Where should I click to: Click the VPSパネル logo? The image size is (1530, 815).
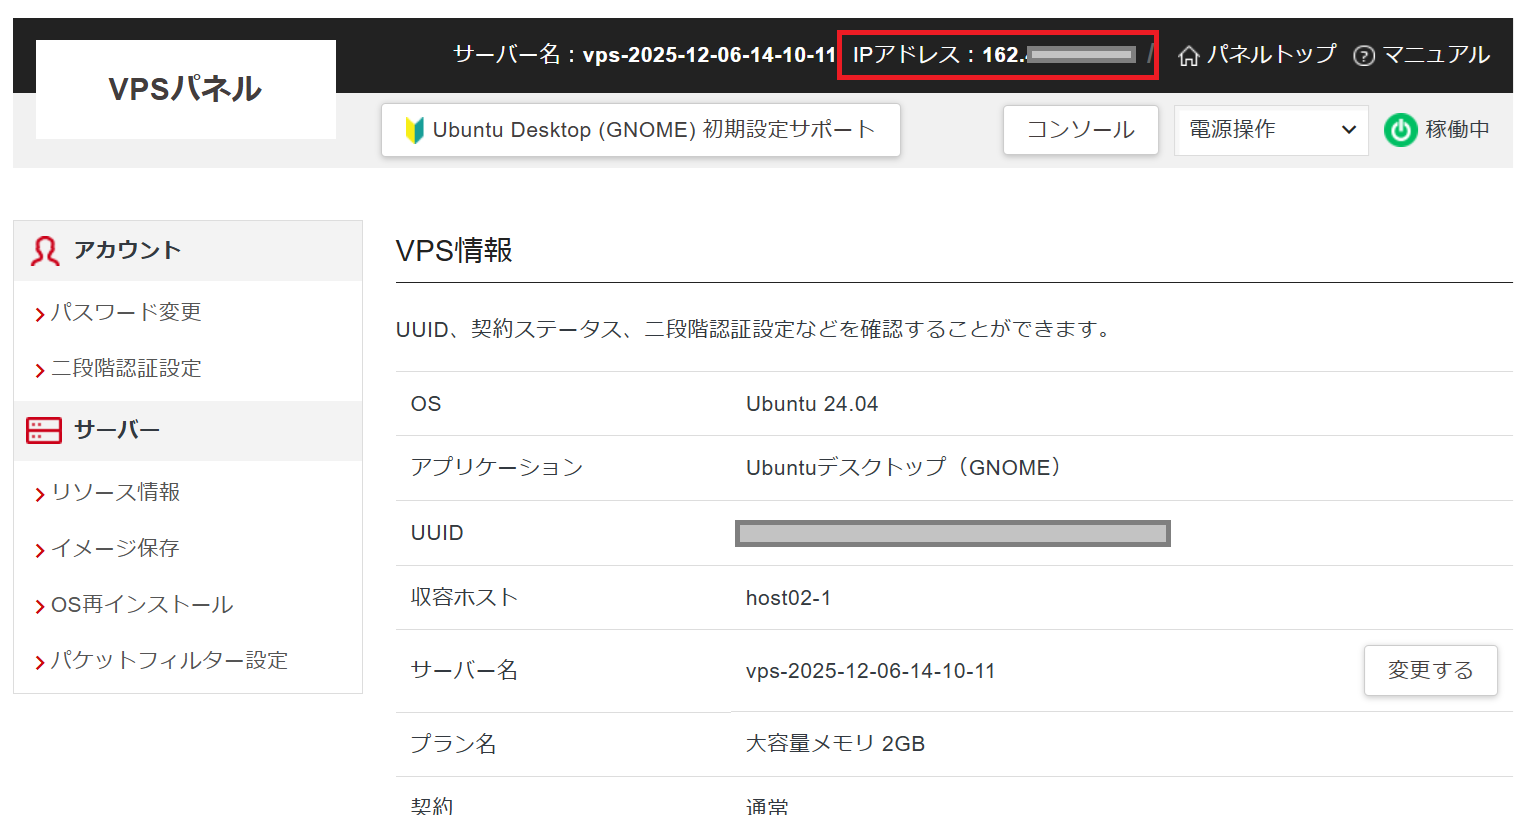pyautogui.click(x=185, y=89)
